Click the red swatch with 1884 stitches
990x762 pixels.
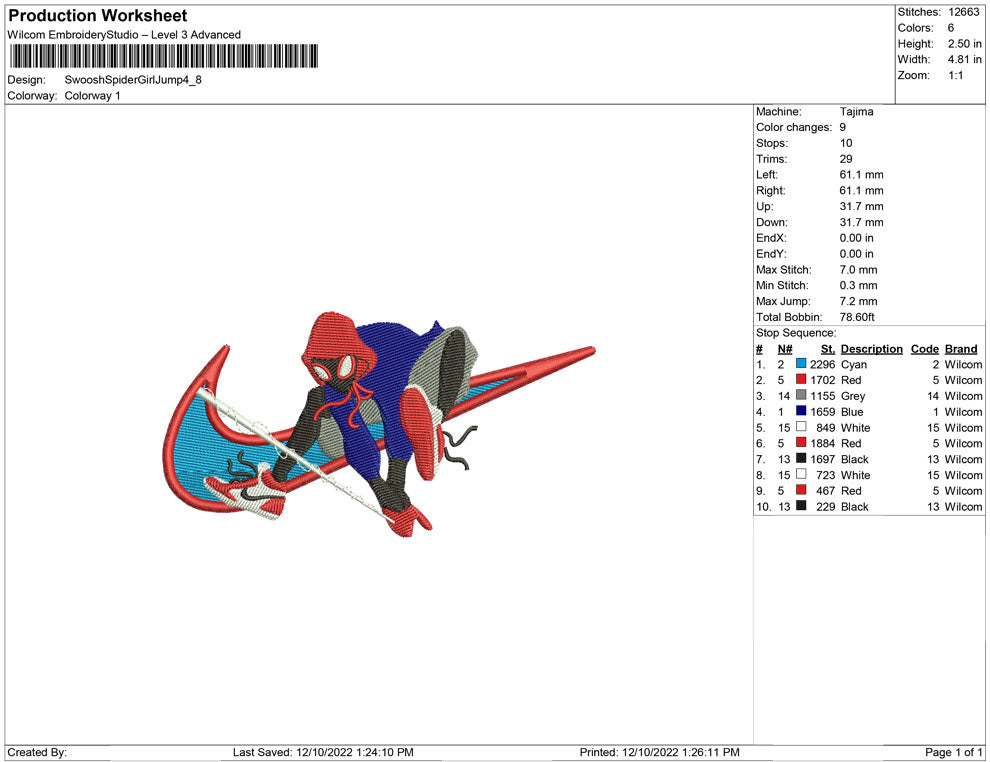point(801,443)
